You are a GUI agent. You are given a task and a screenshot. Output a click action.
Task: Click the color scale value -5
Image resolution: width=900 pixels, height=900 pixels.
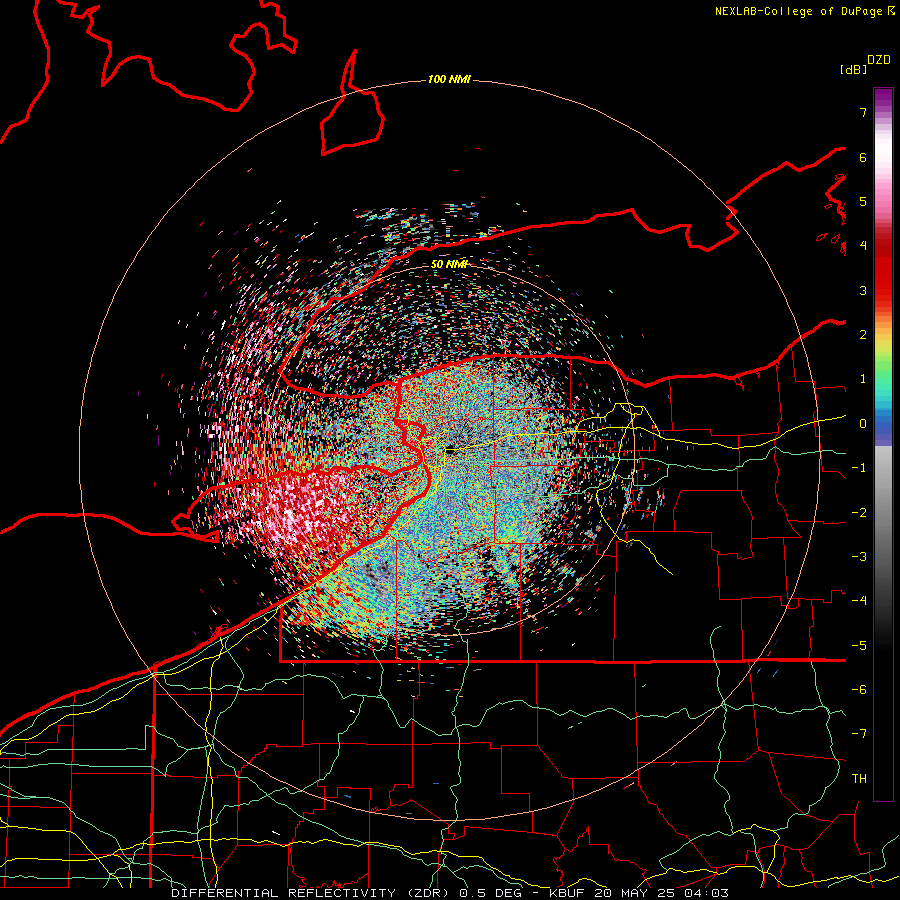point(859,646)
